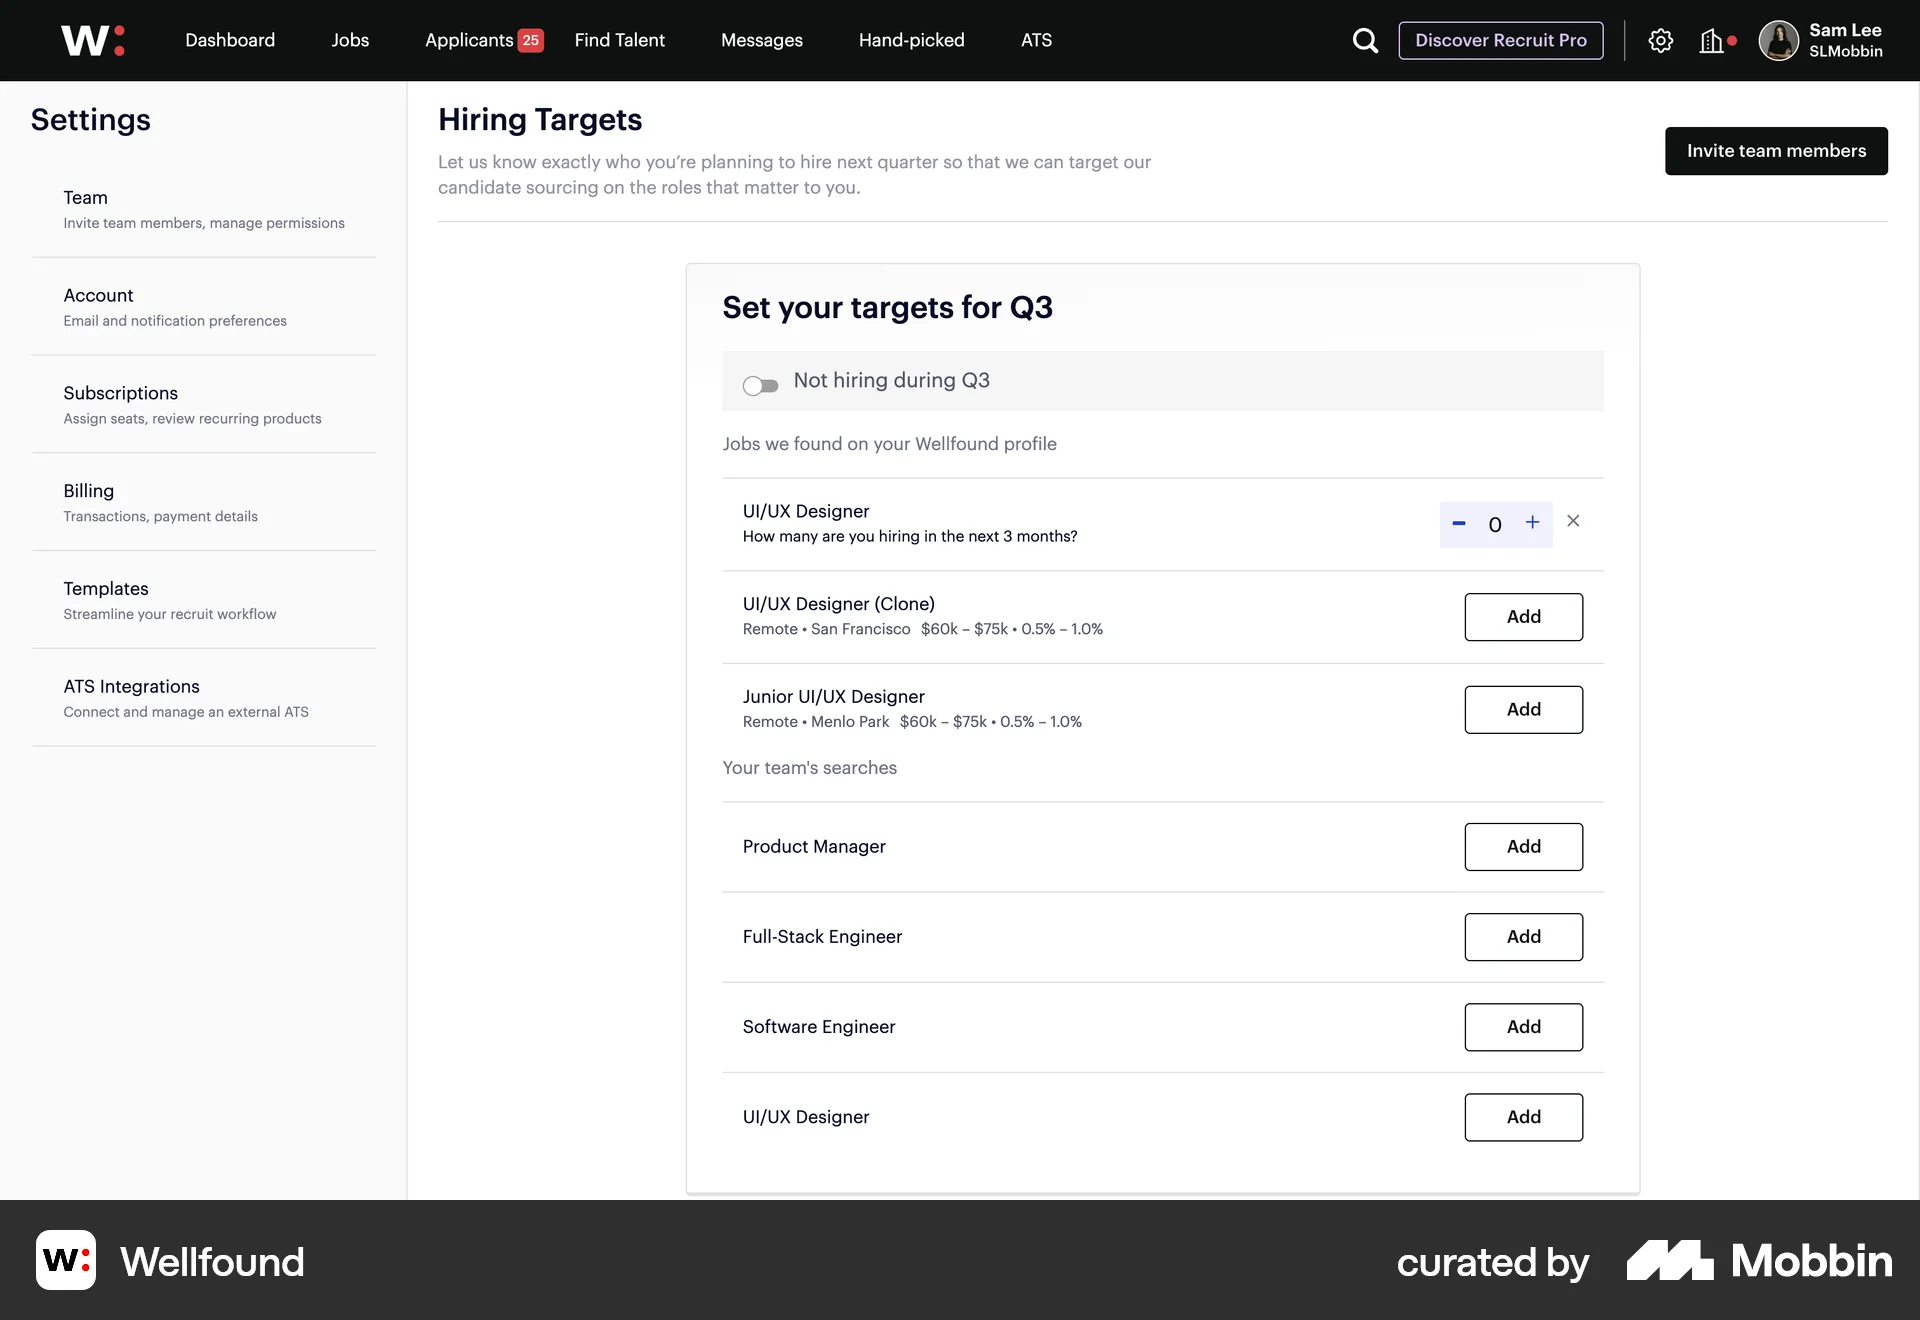
Task: Navigate to the Messages menu item
Action: coord(761,40)
